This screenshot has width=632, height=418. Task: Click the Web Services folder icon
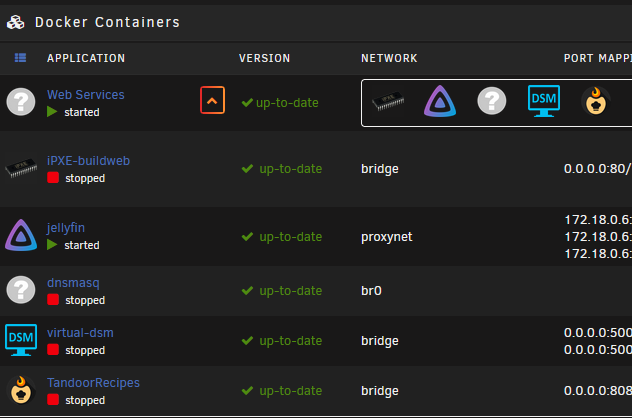(x=21, y=102)
